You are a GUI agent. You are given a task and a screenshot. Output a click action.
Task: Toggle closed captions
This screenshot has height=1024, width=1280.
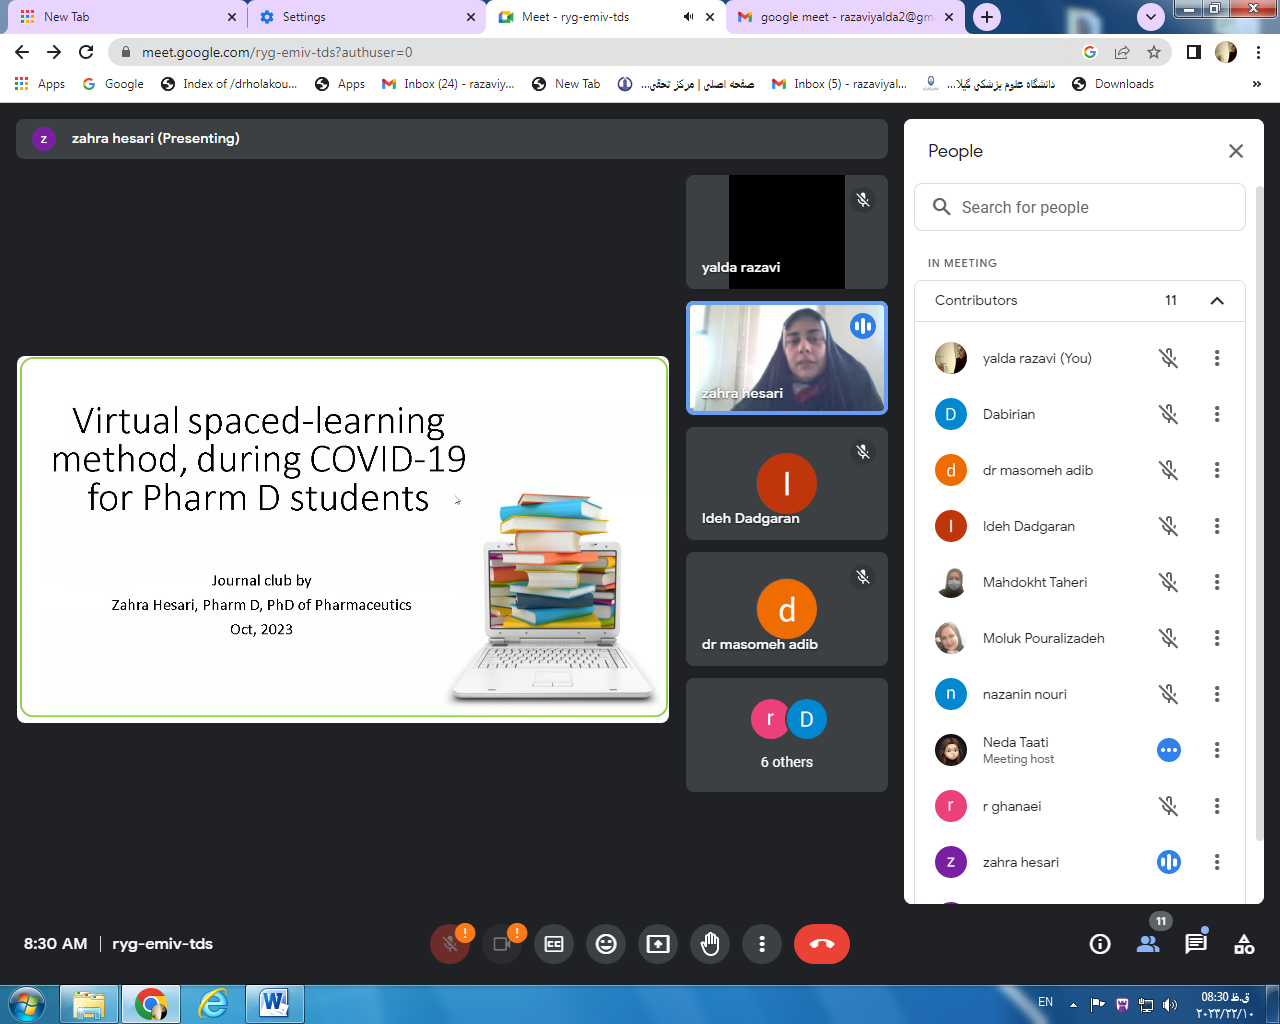point(554,944)
